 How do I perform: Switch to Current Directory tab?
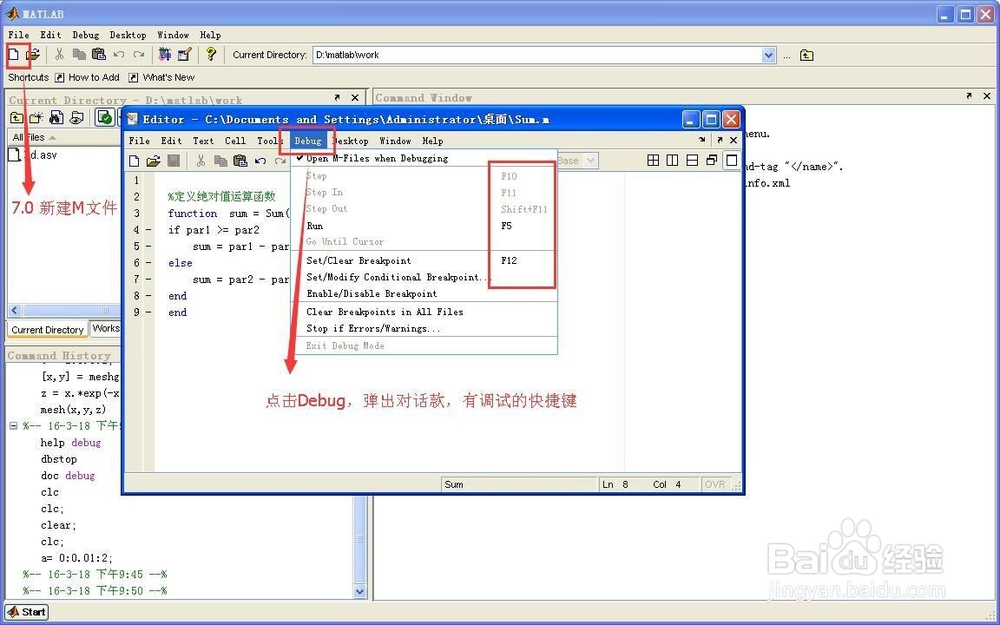point(48,330)
